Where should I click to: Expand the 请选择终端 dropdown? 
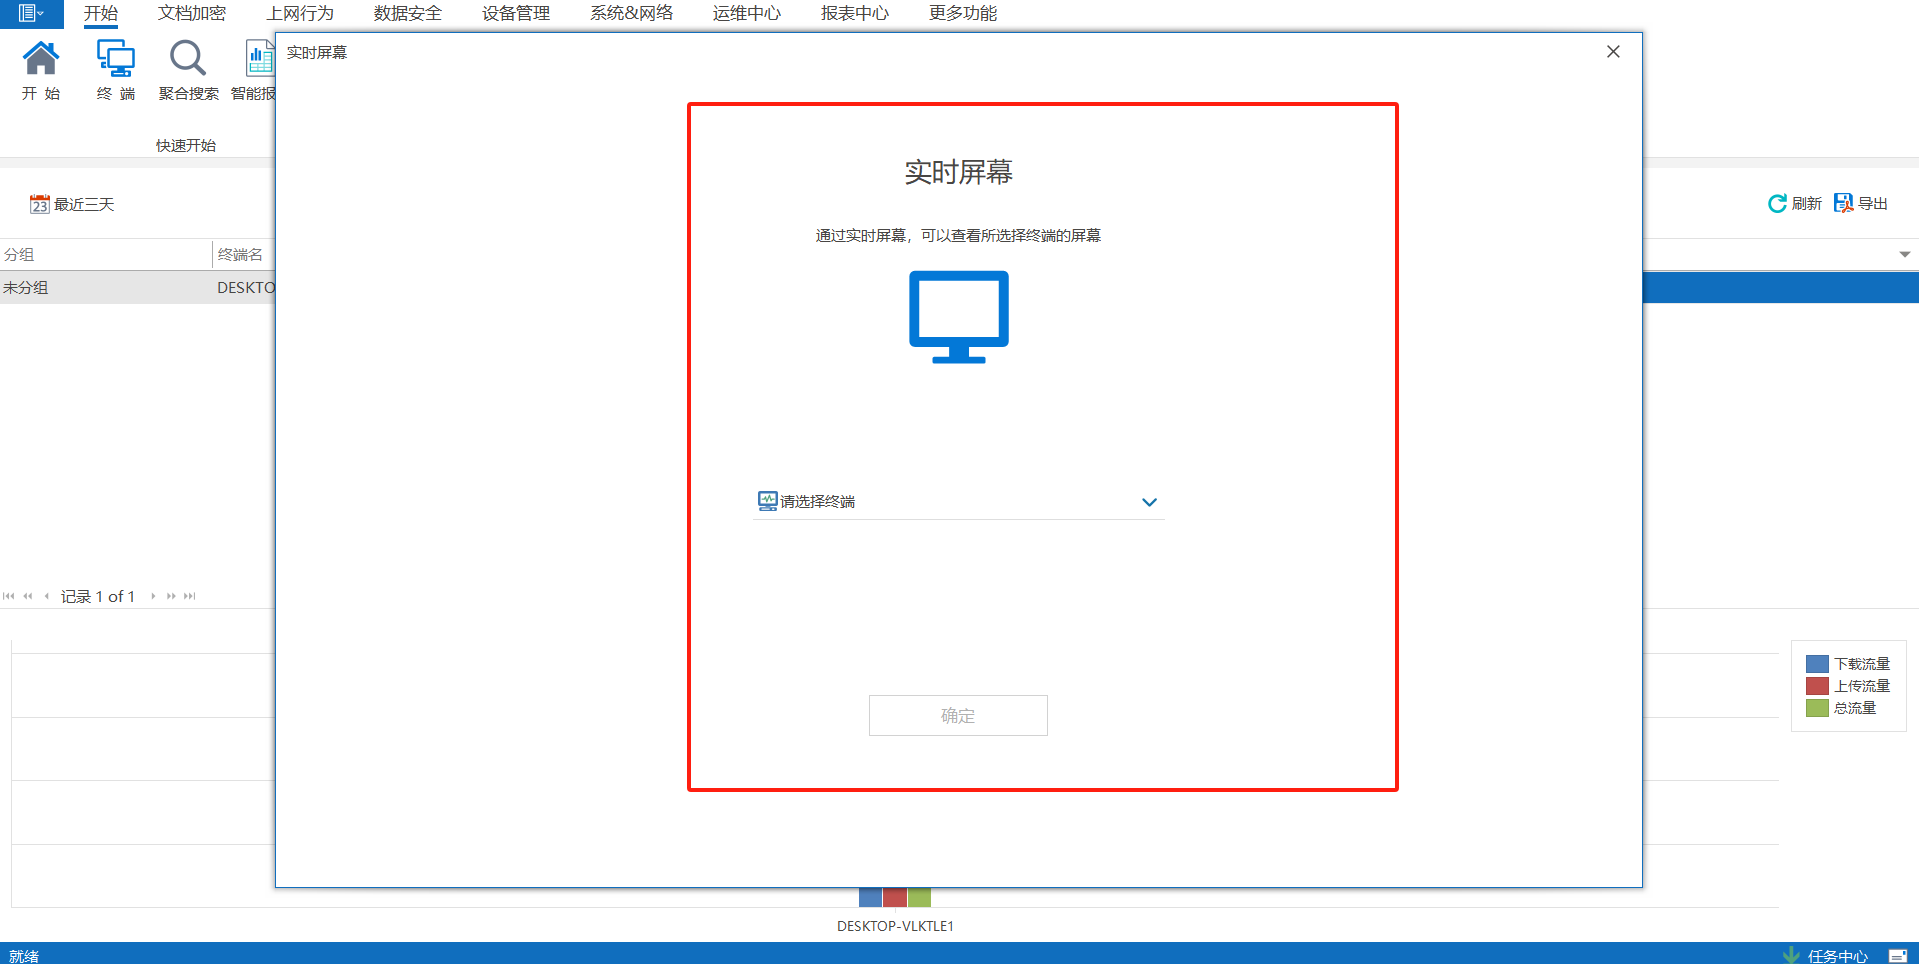click(1149, 502)
